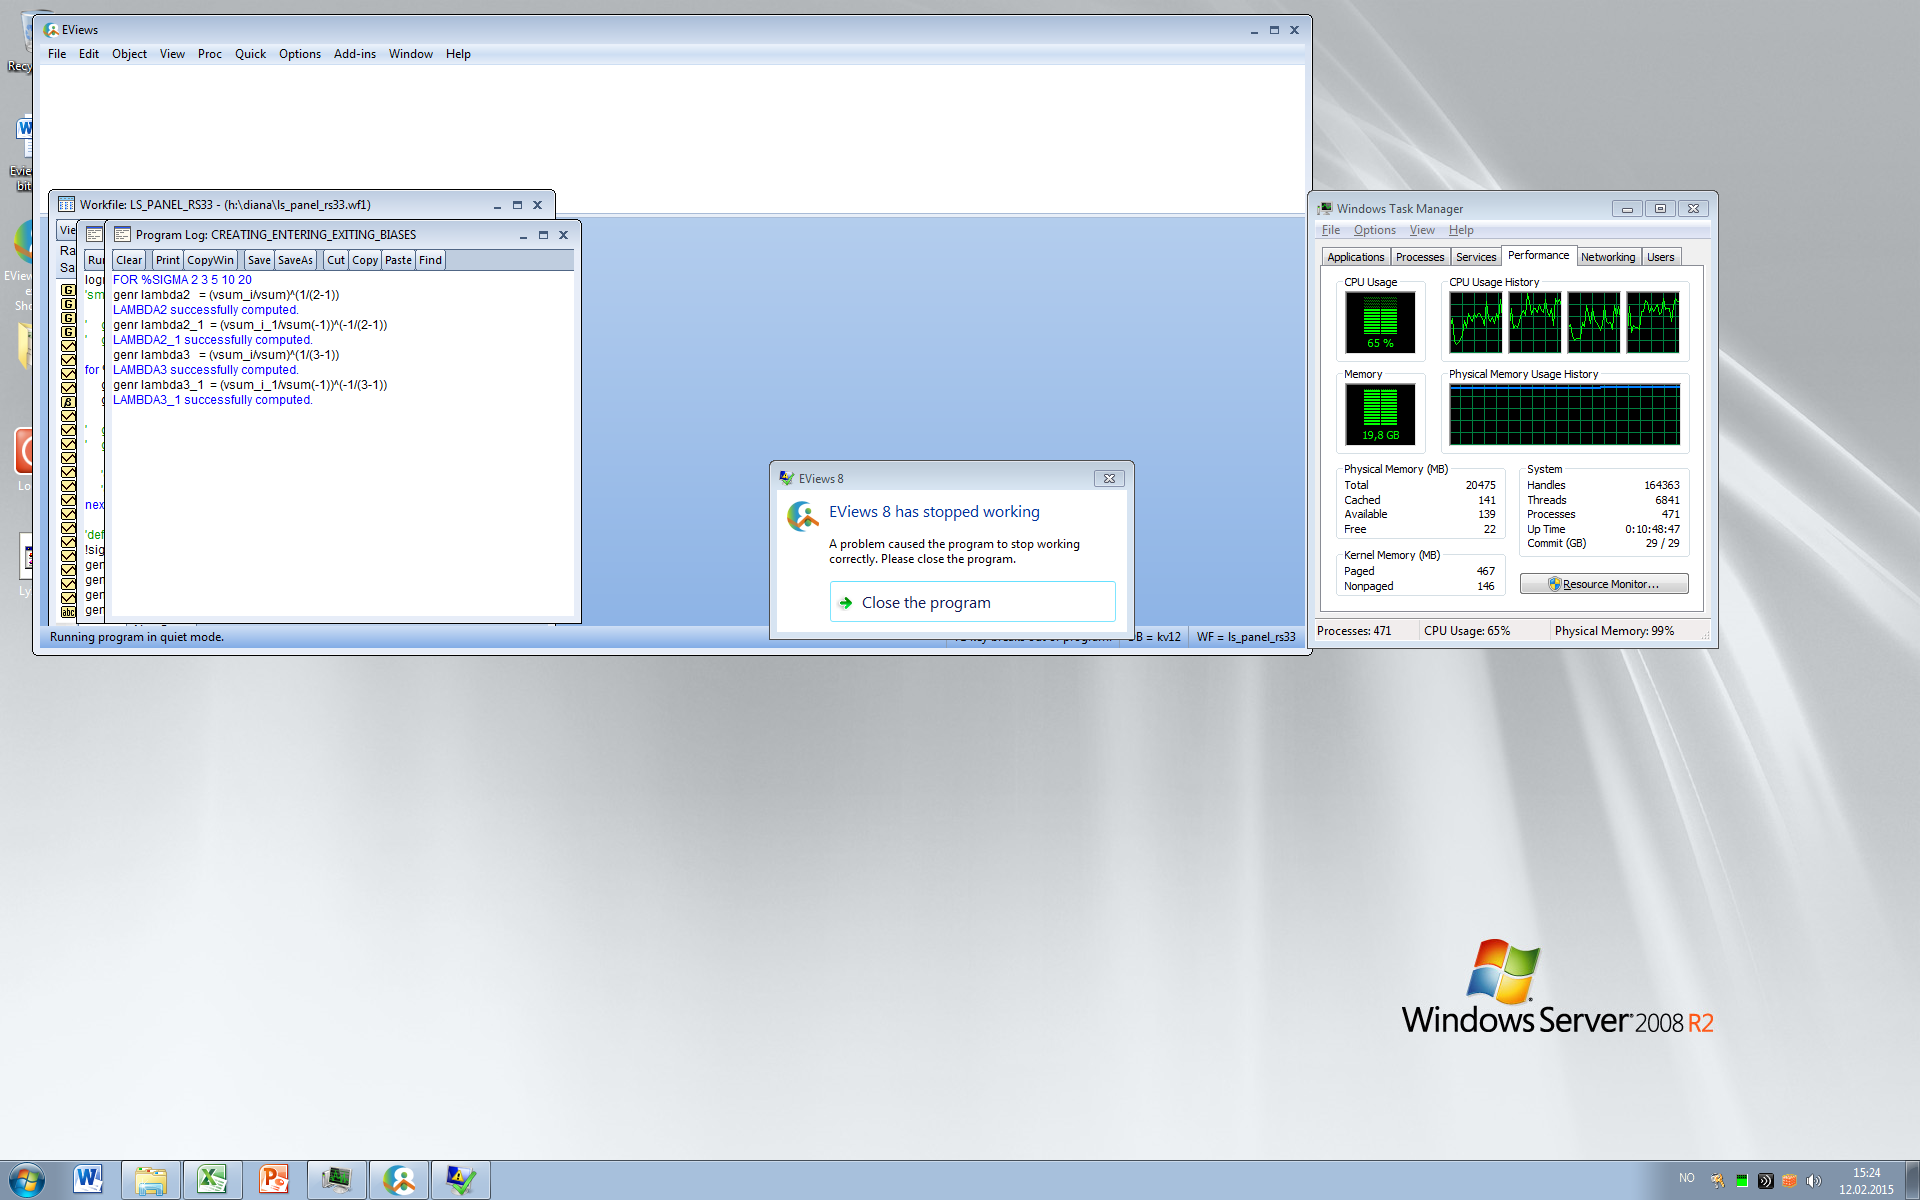Viewport: 1920px width, 1200px height.
Task: Click the EViews main window title icon
Action: point(51,30)
